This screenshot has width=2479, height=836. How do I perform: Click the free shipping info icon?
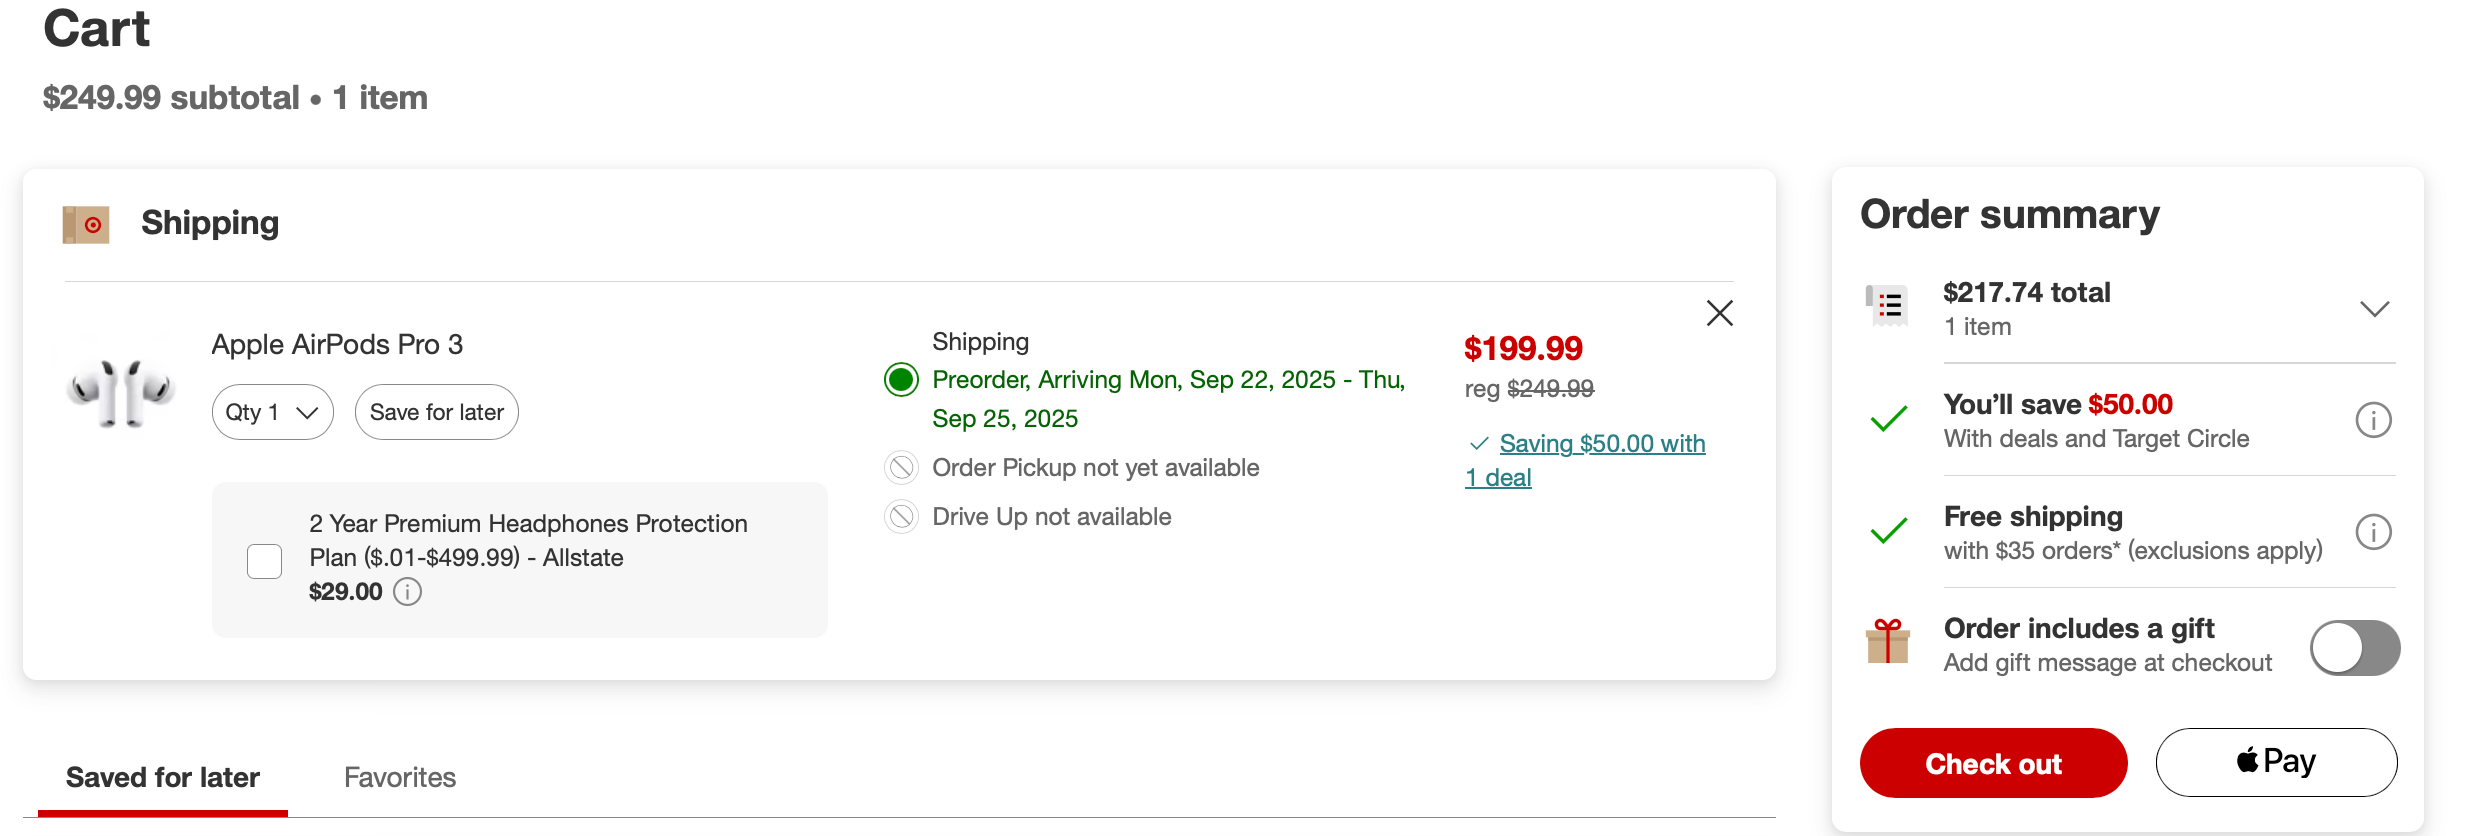tap(2373, 532)
